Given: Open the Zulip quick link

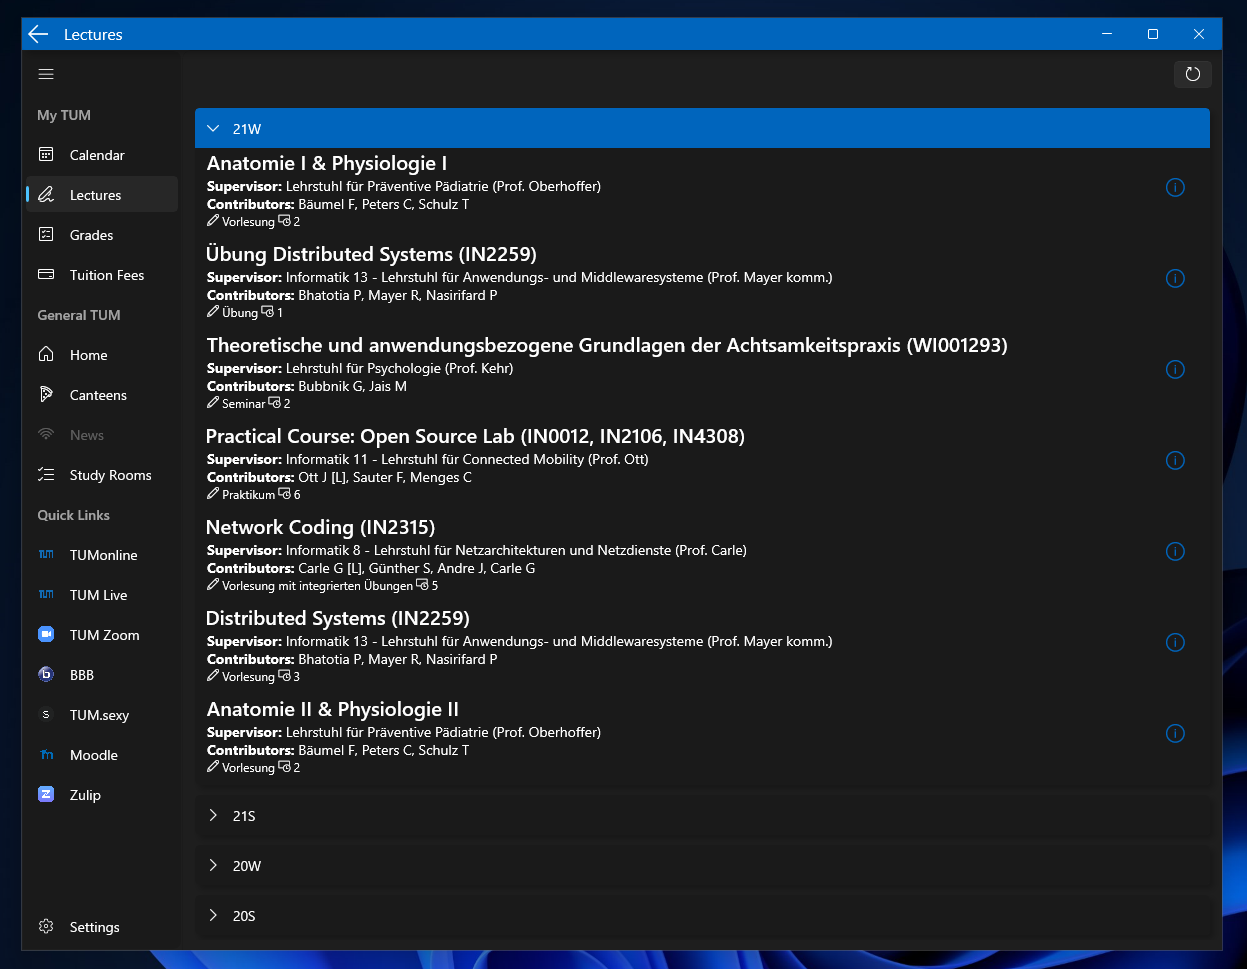Looking at the screenshot, I should 102,794.
